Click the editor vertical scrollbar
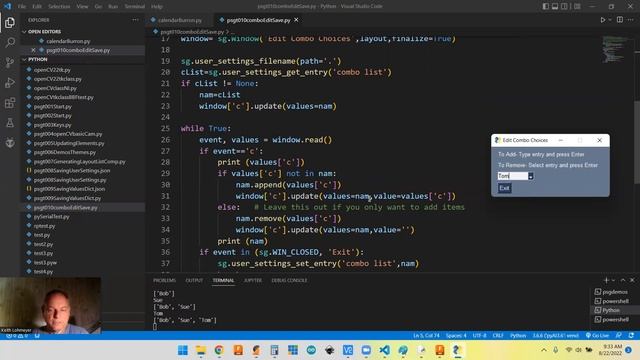 point(637,143)
